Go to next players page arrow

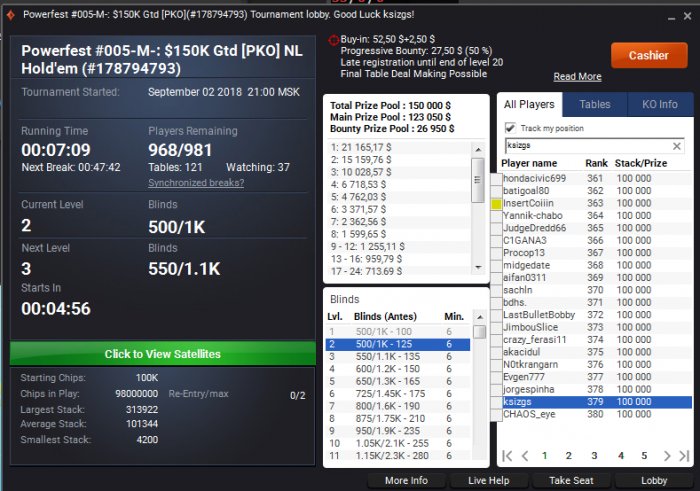(667, 456)
